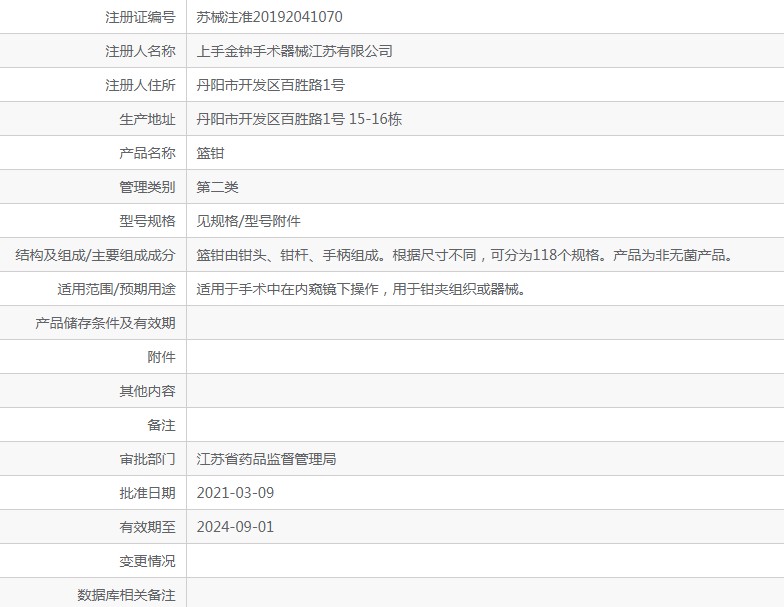Screen dimensions: 784x607
Task: Select the expiry date 2024-09-01
Action: coord(235,527)
